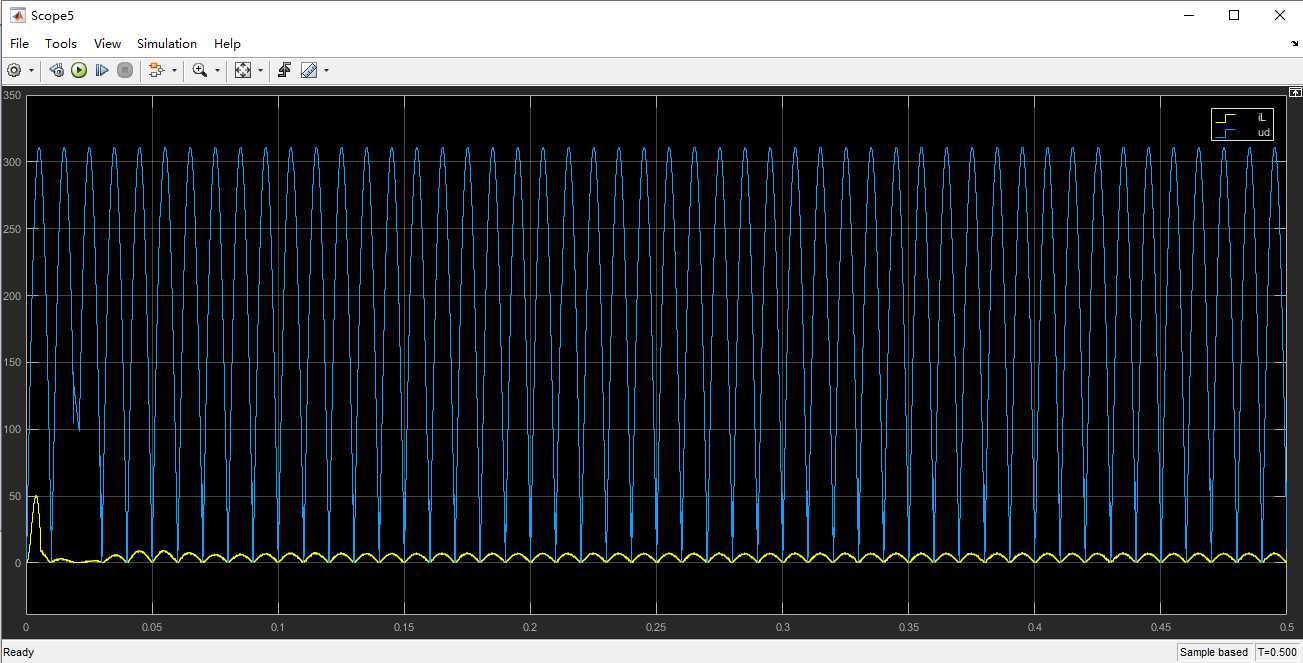Click the Ready status text
The image size is (1303, 663).
point(19,652)
